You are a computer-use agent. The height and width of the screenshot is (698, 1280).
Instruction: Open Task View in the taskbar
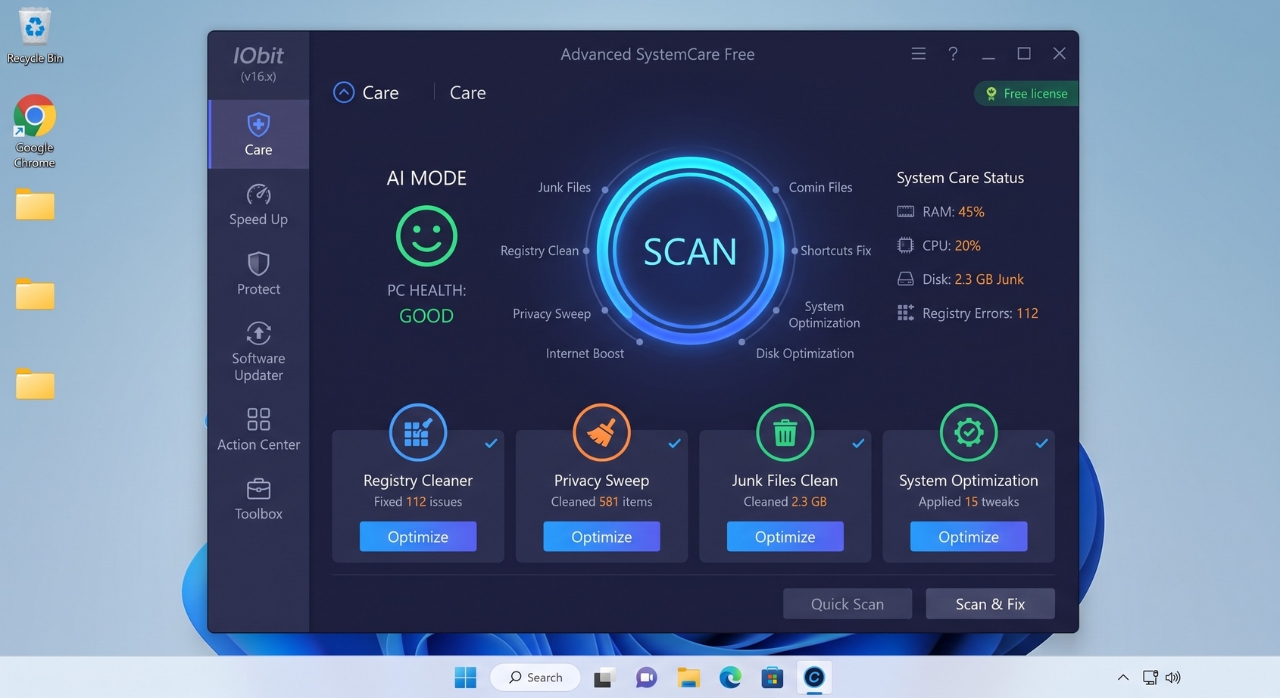[604, 677]
